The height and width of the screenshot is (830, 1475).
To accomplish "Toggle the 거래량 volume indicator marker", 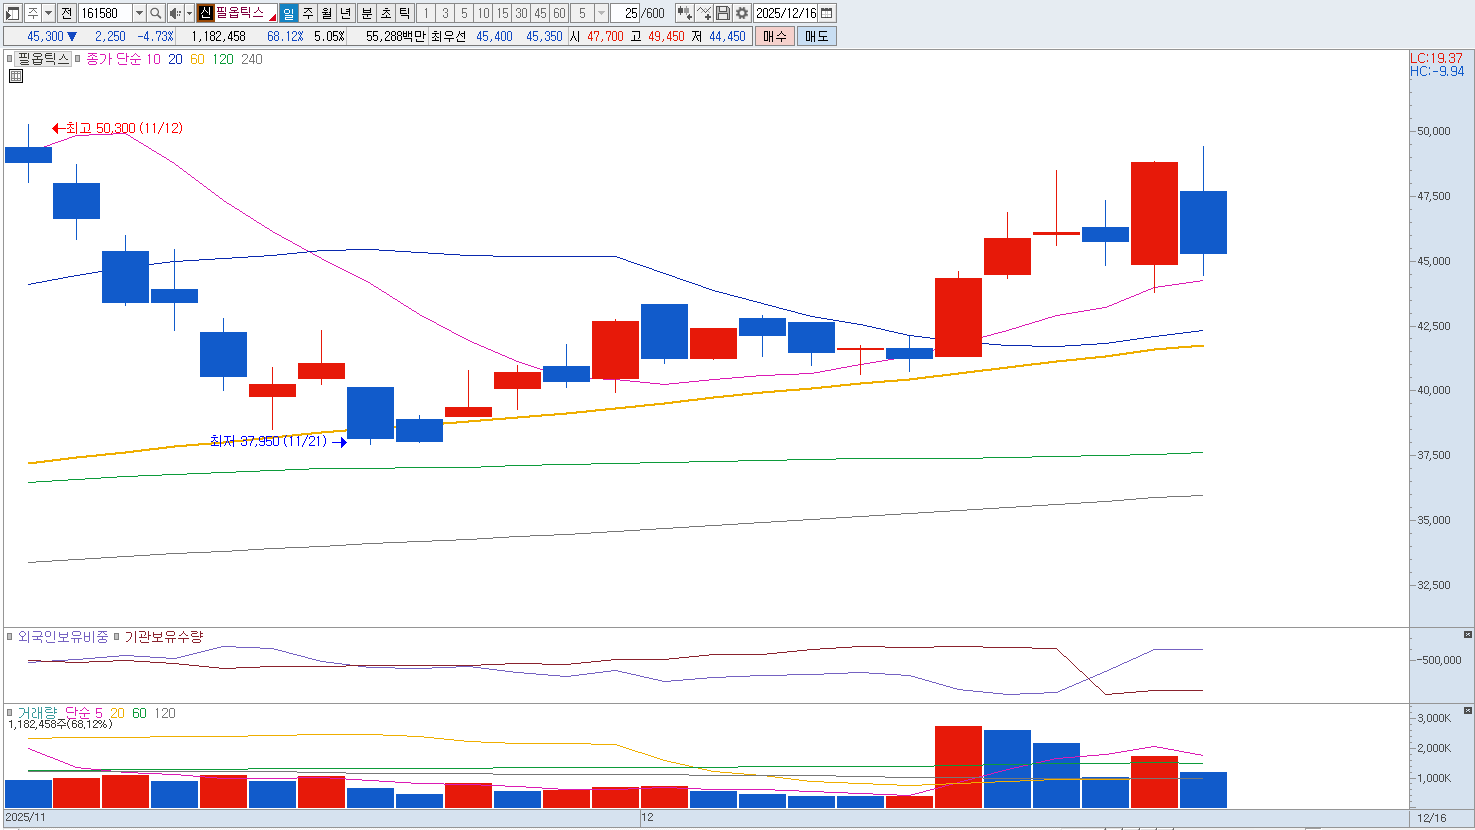I will (10, 713).
